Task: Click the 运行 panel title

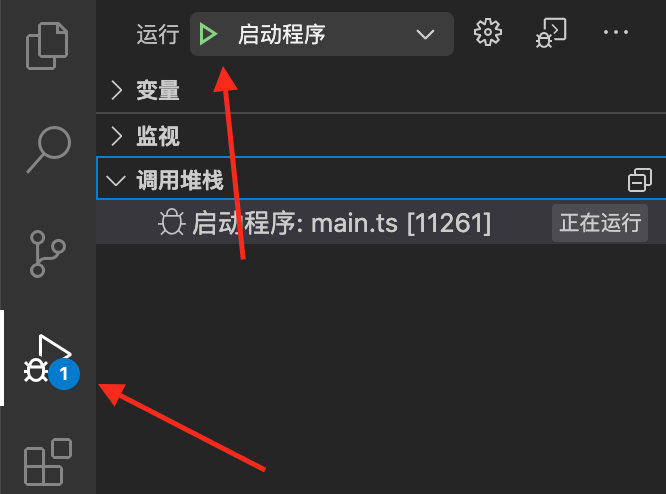Action: coord(158,34)
